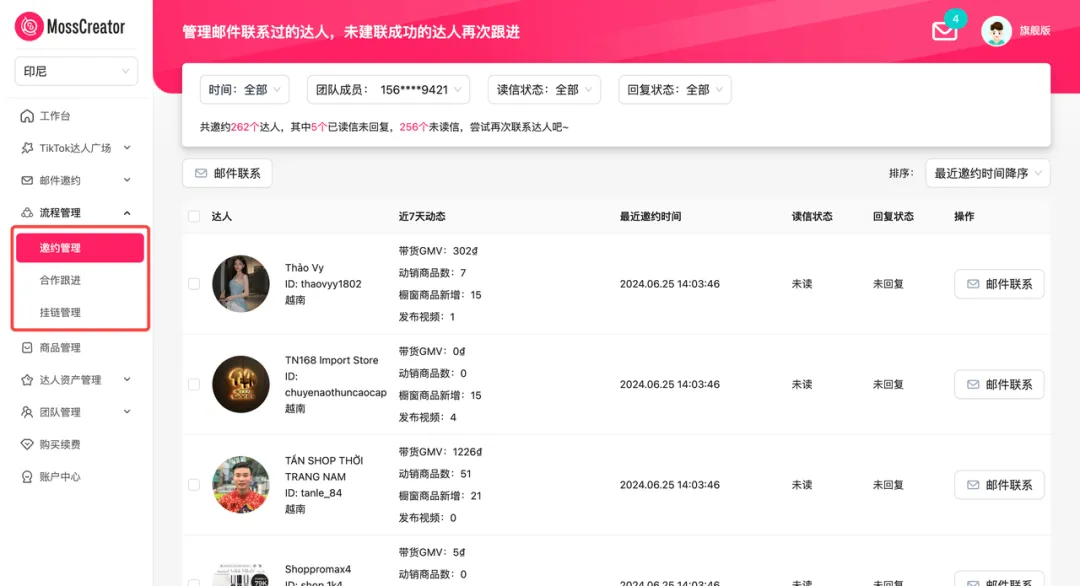
Task: Click 未回复 status in Thảo Vy row
Action: click(x=888, y=284)
